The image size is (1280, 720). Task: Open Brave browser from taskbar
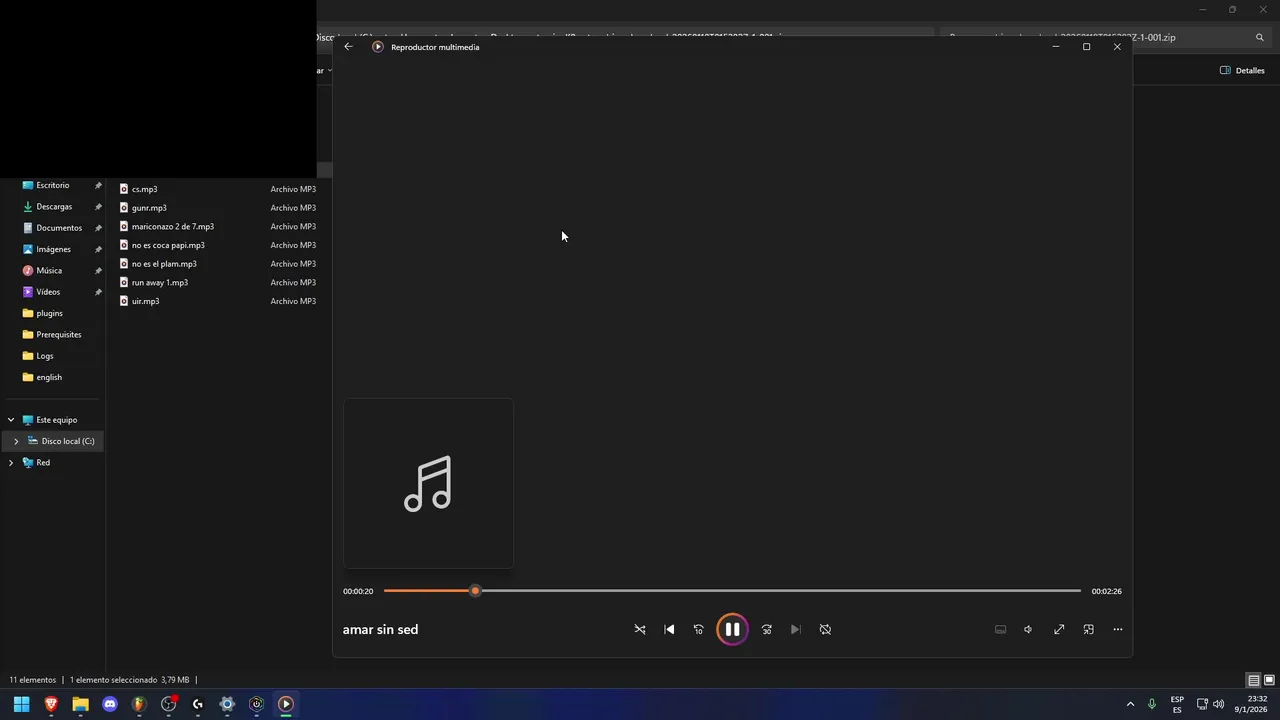click(x=51, y=704)
